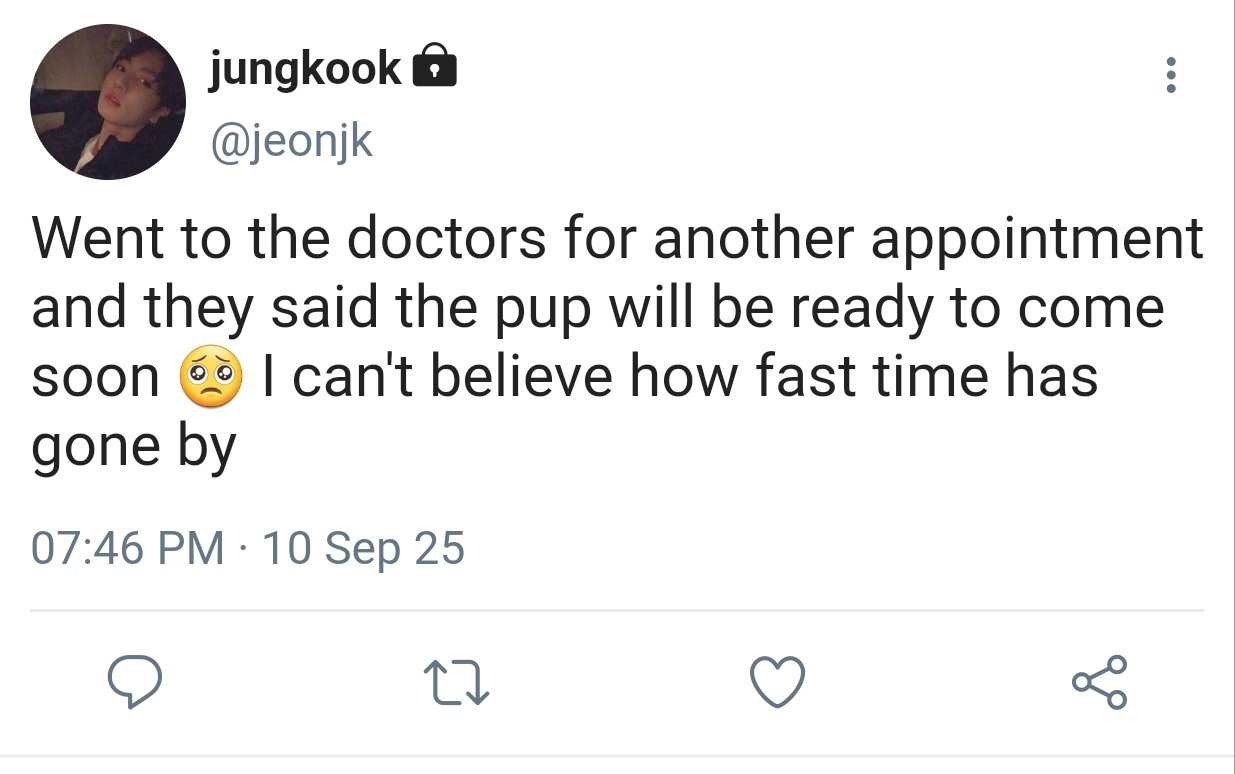Click the "gone by" text on the last line
This screenshot has width=1235, height=774.
[x=133, y=445]
